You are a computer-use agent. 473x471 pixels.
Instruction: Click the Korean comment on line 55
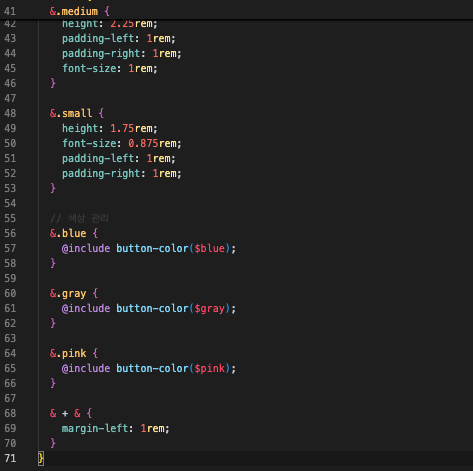[x=79, y=219]
